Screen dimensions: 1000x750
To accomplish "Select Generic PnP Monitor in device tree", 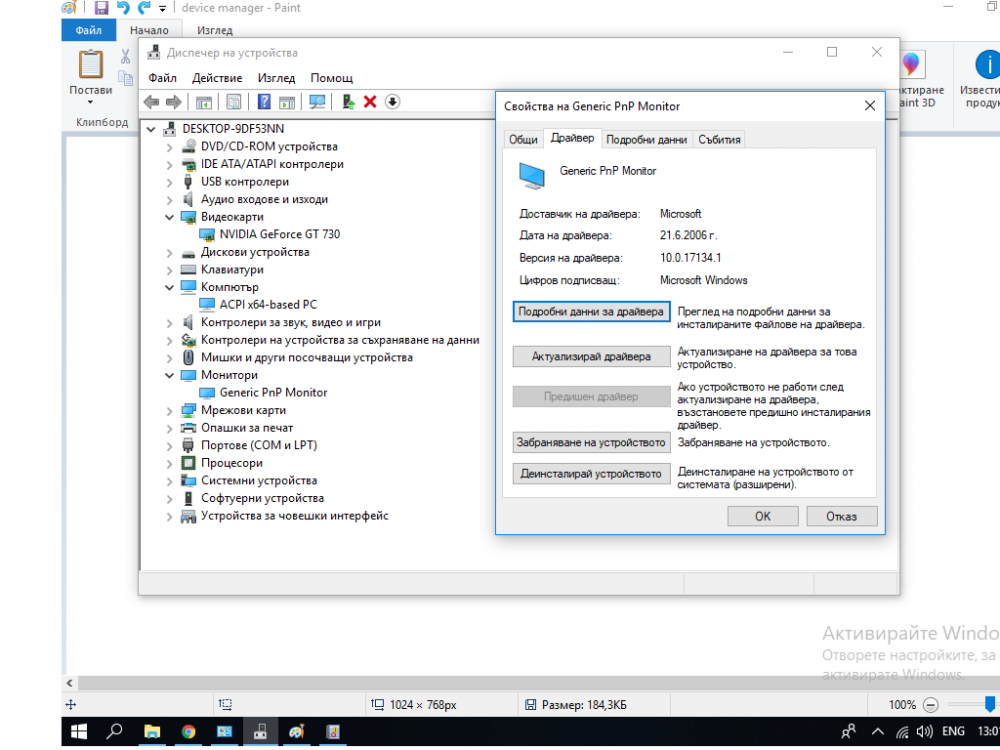I will point(273,392).
